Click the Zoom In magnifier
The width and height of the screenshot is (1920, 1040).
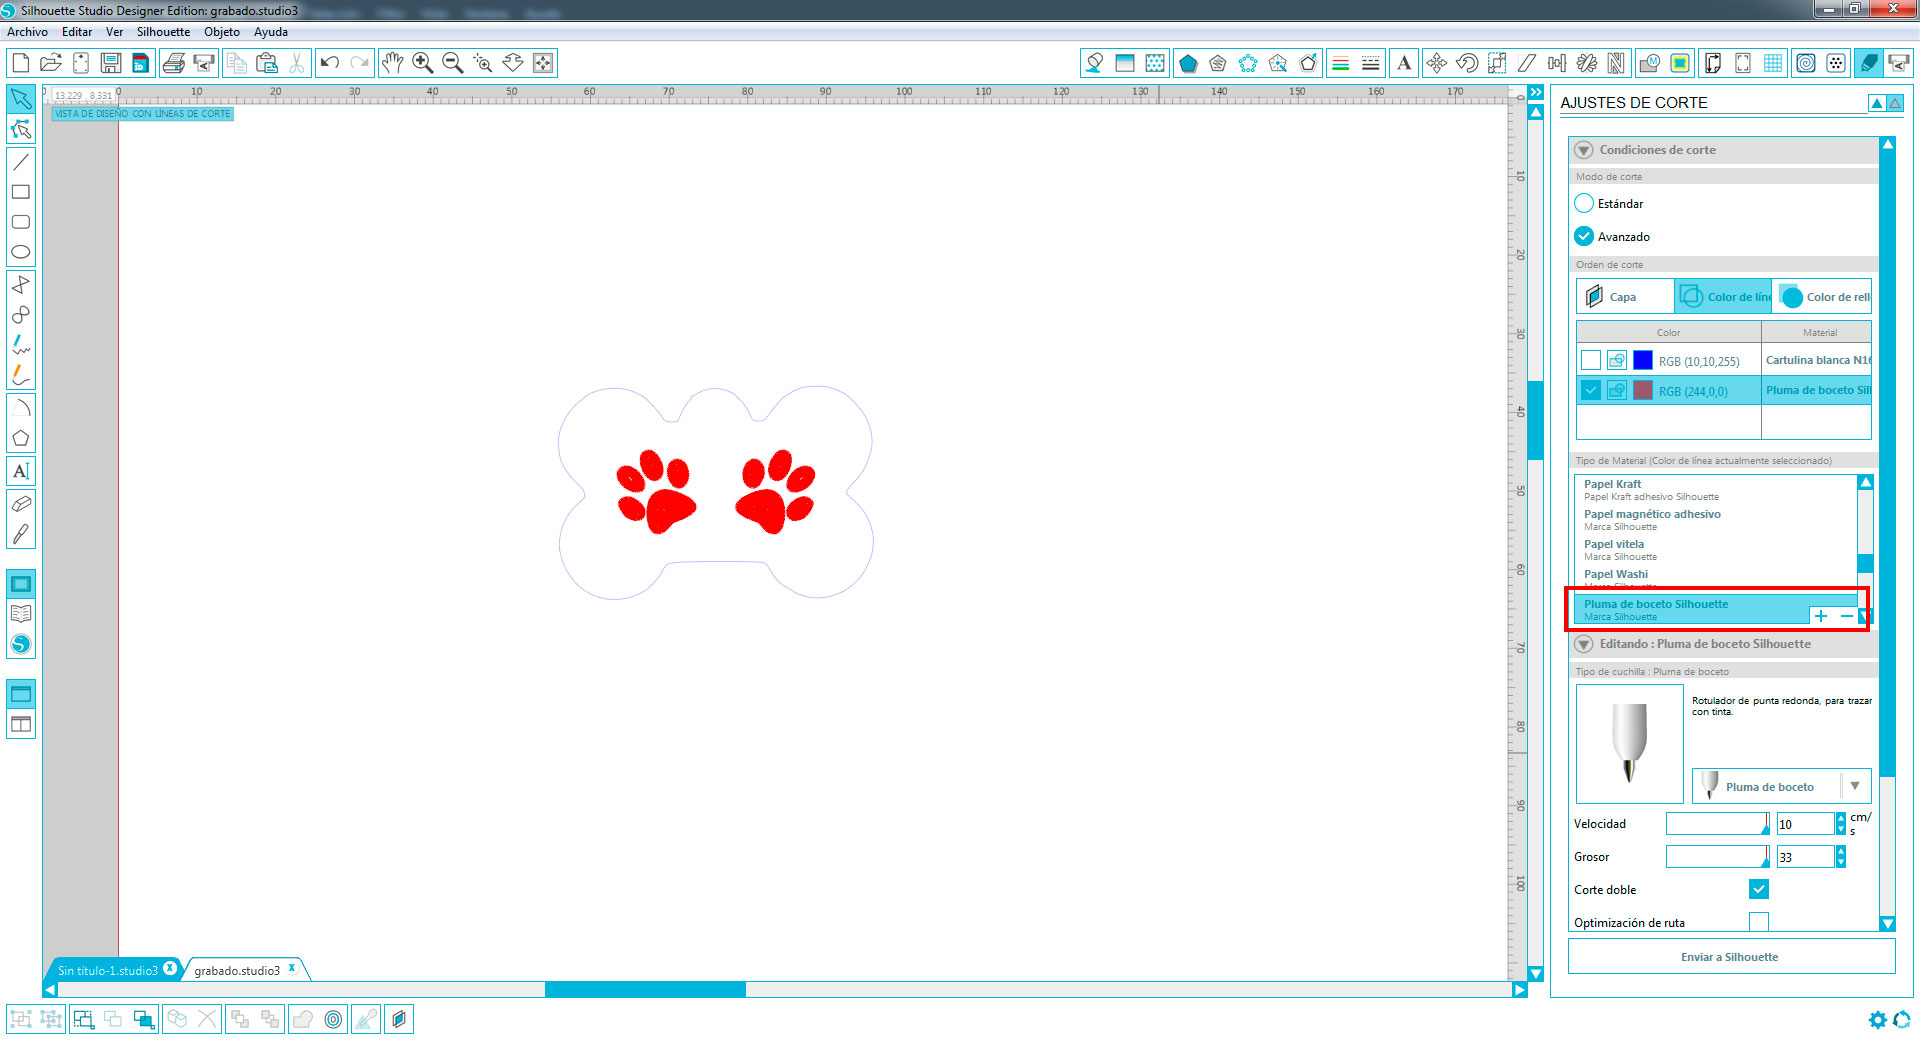click(422, 63)
